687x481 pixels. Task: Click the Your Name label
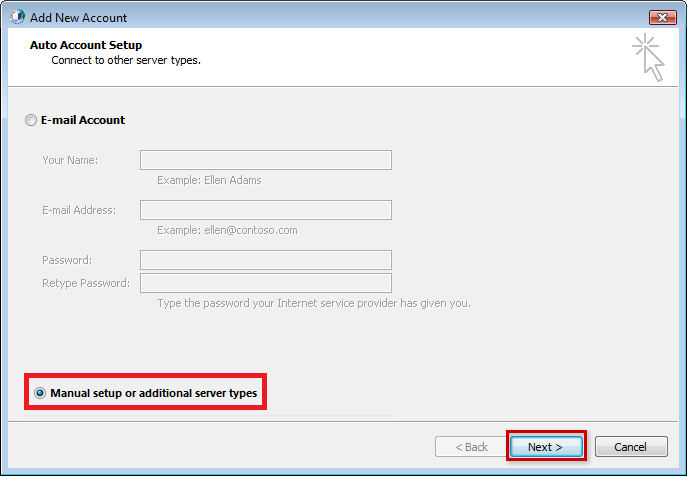coord(70,160)
